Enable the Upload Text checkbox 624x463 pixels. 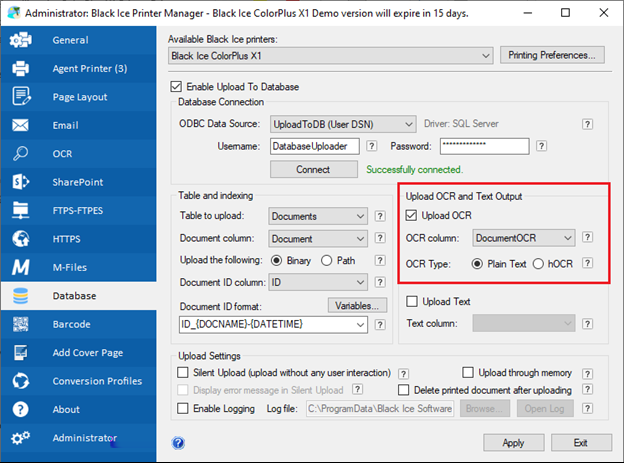click(x=413, y=302)
